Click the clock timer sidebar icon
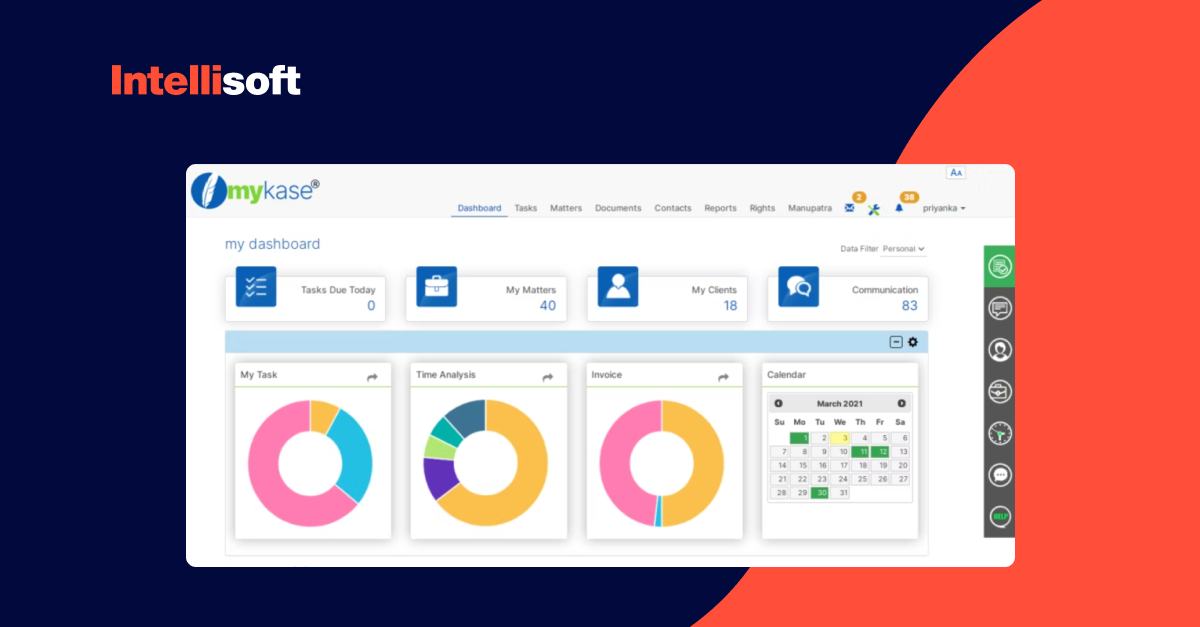 (x=999, y=433)
